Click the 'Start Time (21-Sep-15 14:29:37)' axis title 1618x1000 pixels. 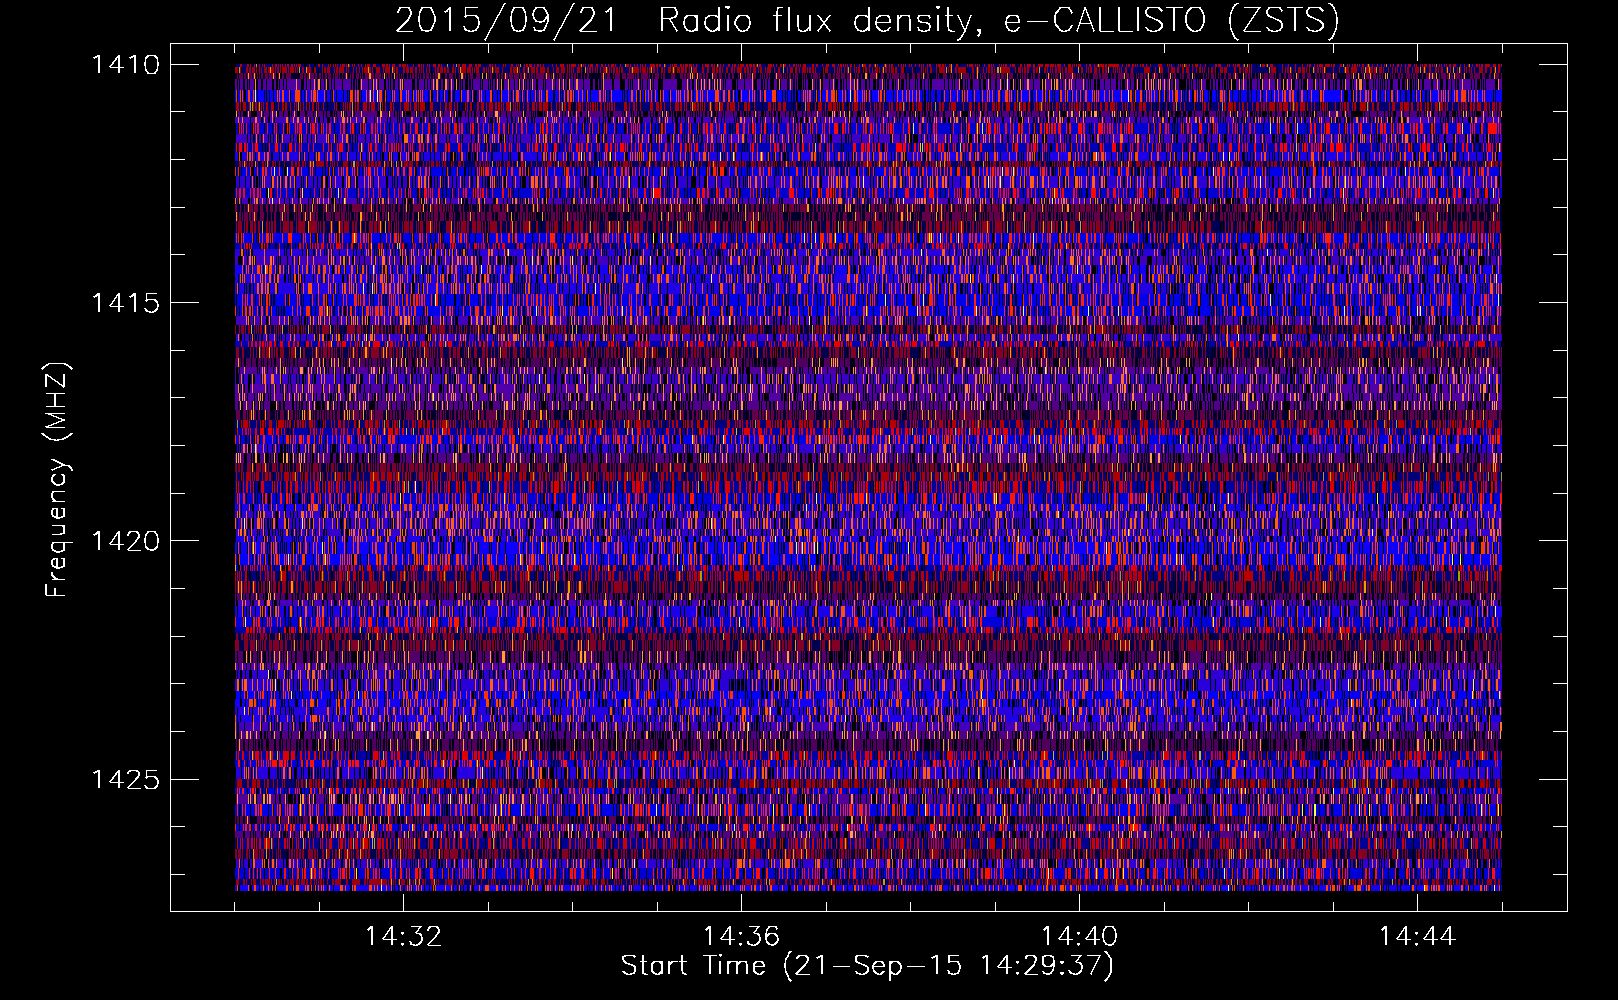pos(868,966)
